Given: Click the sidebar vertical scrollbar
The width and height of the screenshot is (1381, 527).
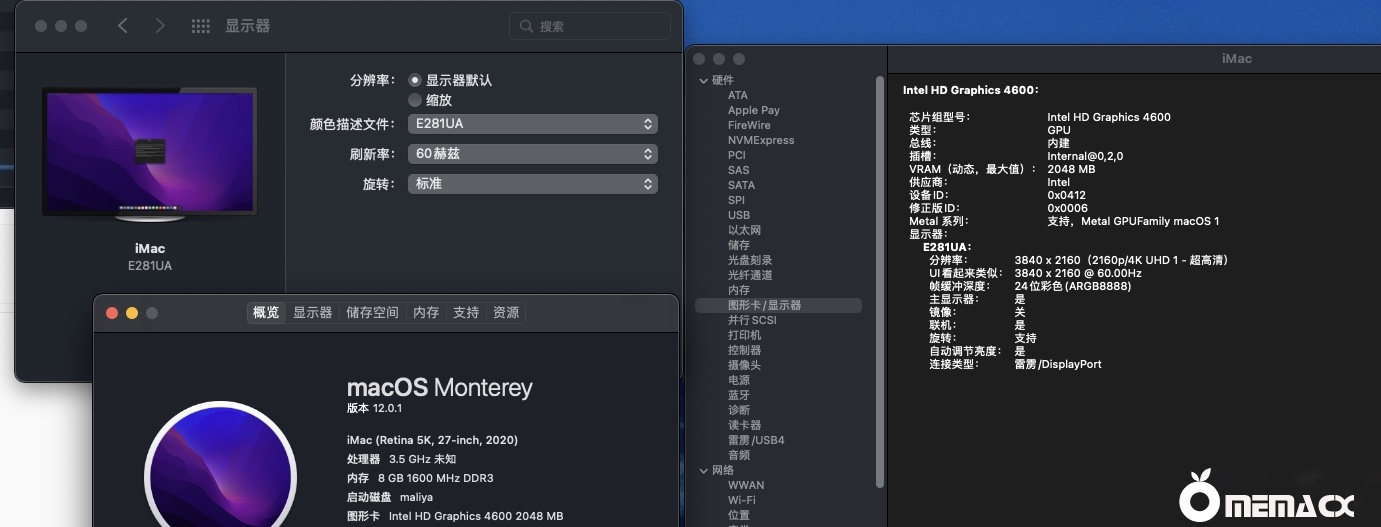Looking at the screenshot, I should pyautogui.click(x=880, y=280).
